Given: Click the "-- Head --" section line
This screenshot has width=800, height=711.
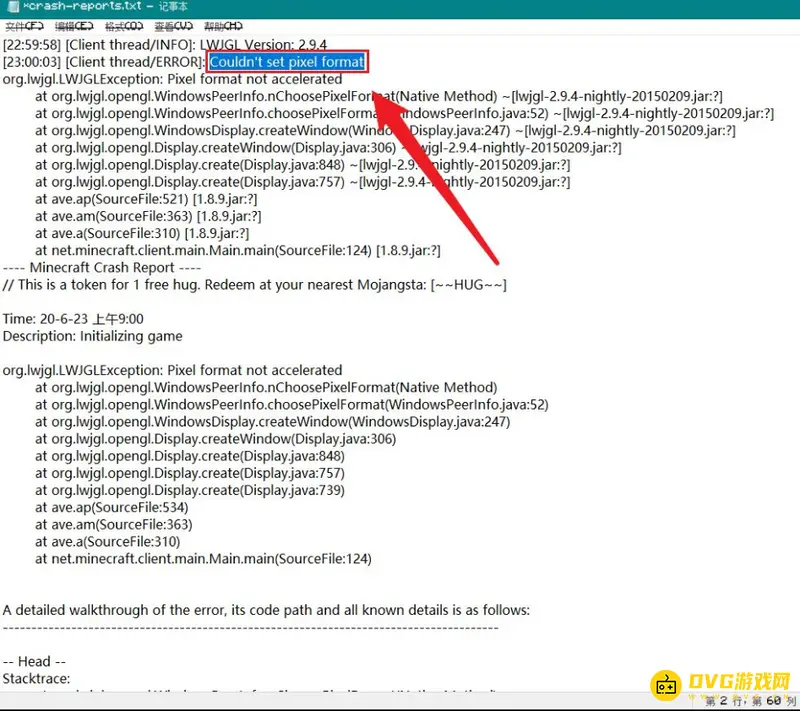Looking at the screenshot, I should coord(34,662).
